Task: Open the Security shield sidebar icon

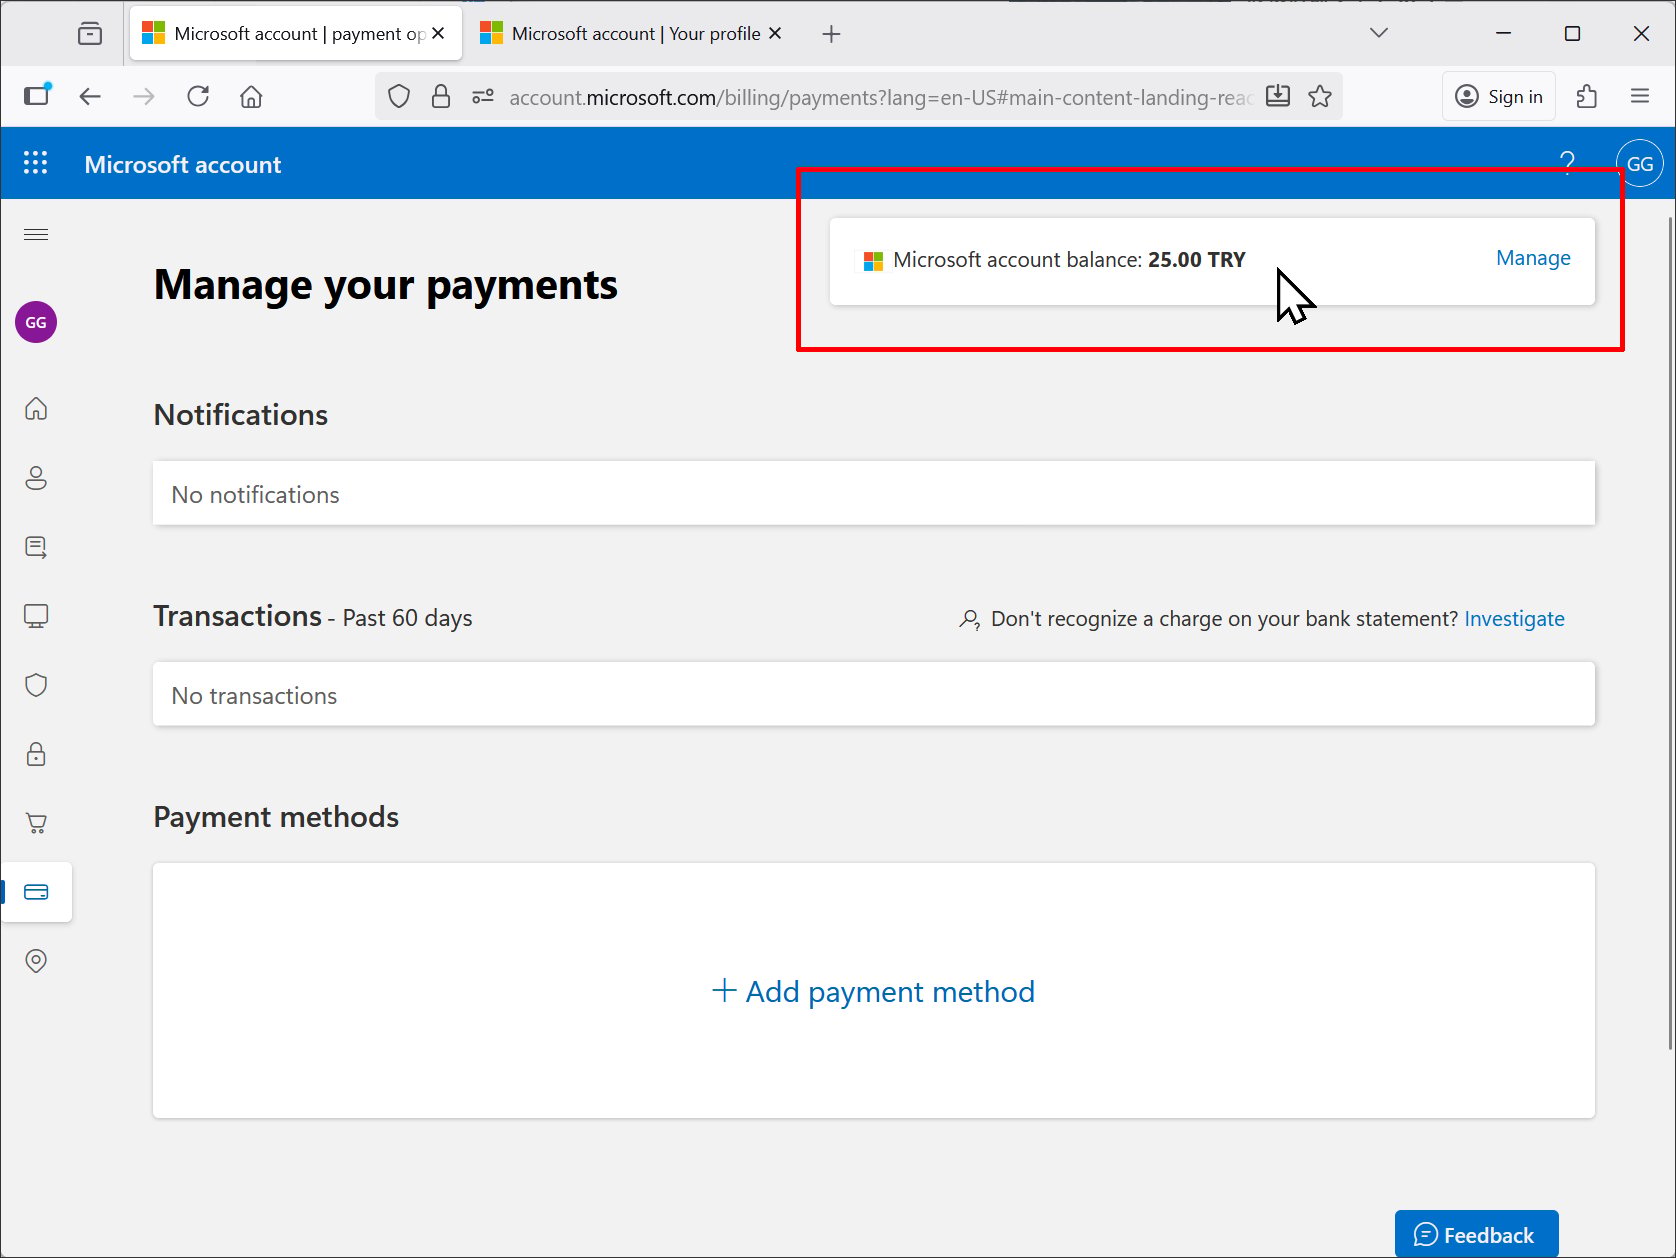Action: pyautogui.click(x=36, y=685)
